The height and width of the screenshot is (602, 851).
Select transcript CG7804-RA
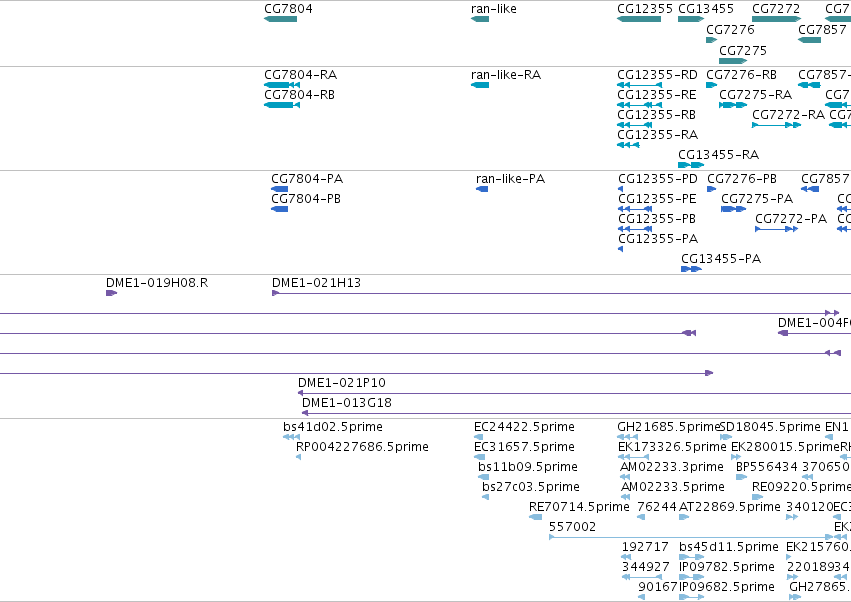click(x=301, y=74)
